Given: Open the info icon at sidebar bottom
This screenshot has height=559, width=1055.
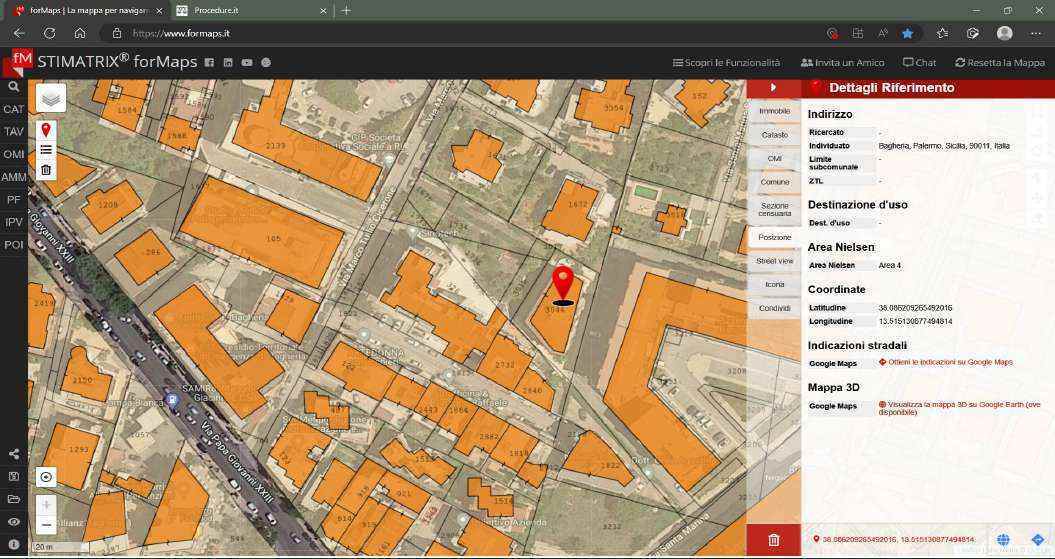Looking at the screenshot, I should (x=13, y=544).
